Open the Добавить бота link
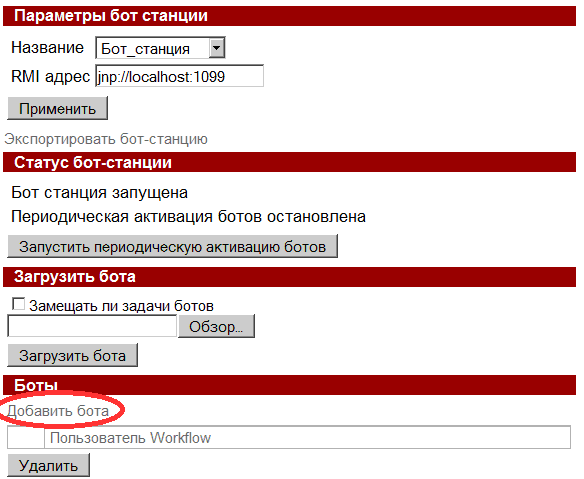584x479 pixels. coord(58,411)
